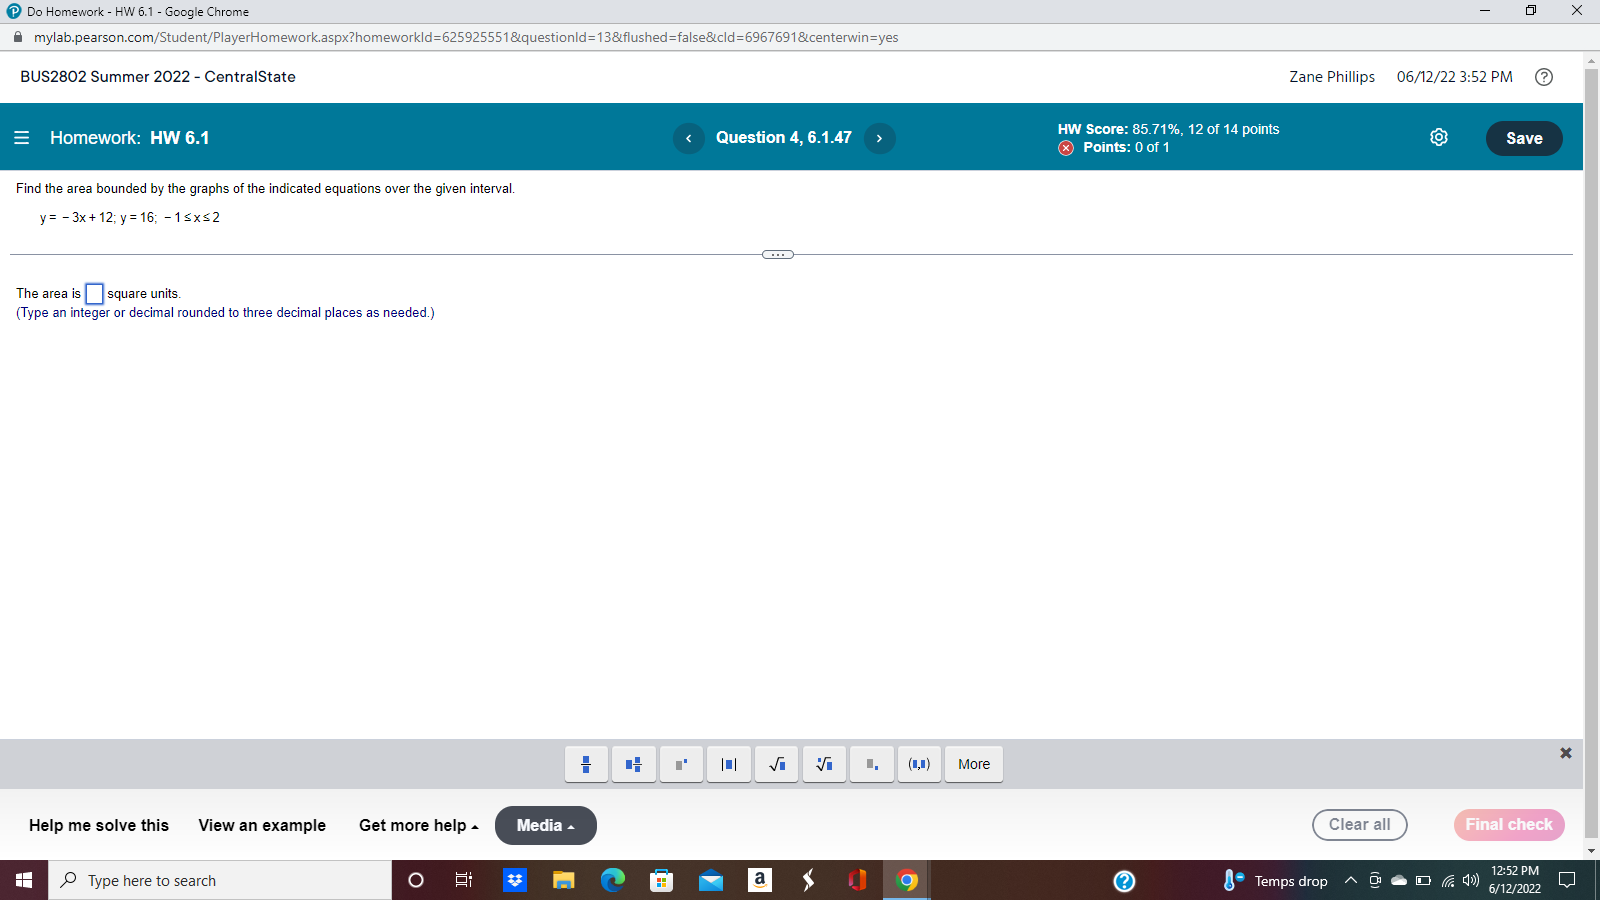Open the hamburger menu next to Homework HW 6.1

pyautogui.click(x=21, y=138)
